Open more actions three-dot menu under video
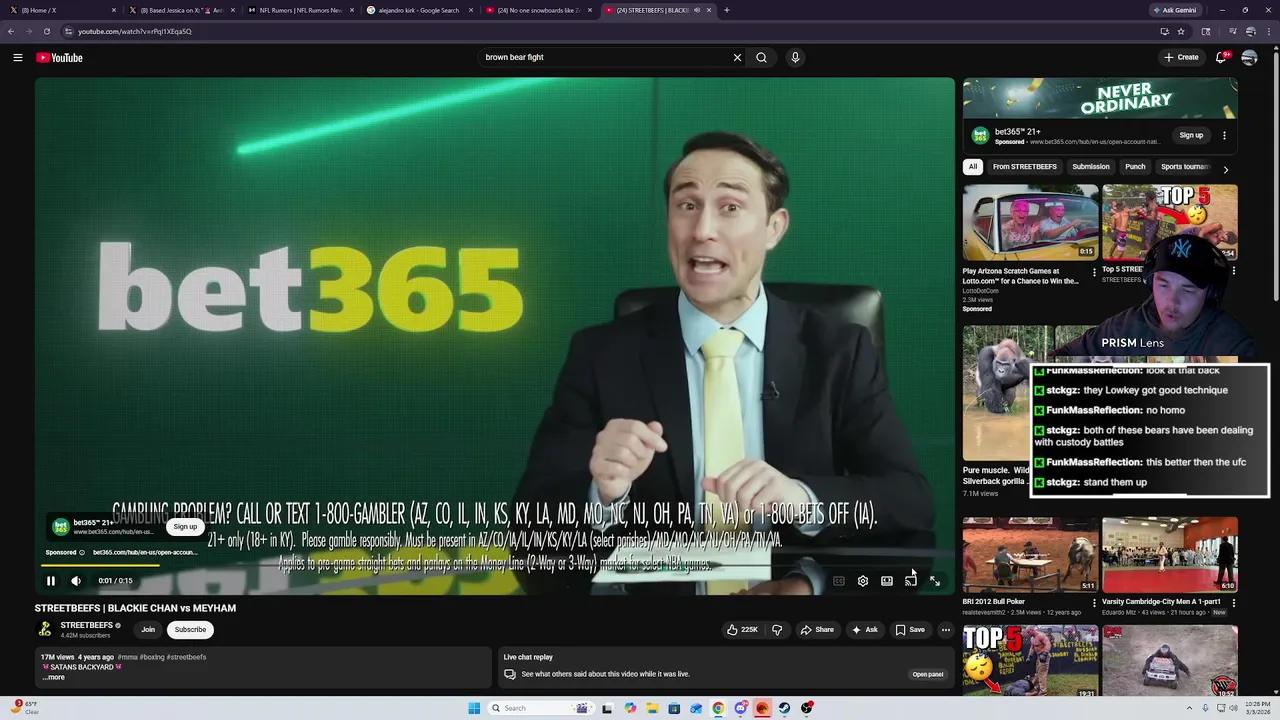The width and height of the screenshot is (1280, 720). (945, 630)
